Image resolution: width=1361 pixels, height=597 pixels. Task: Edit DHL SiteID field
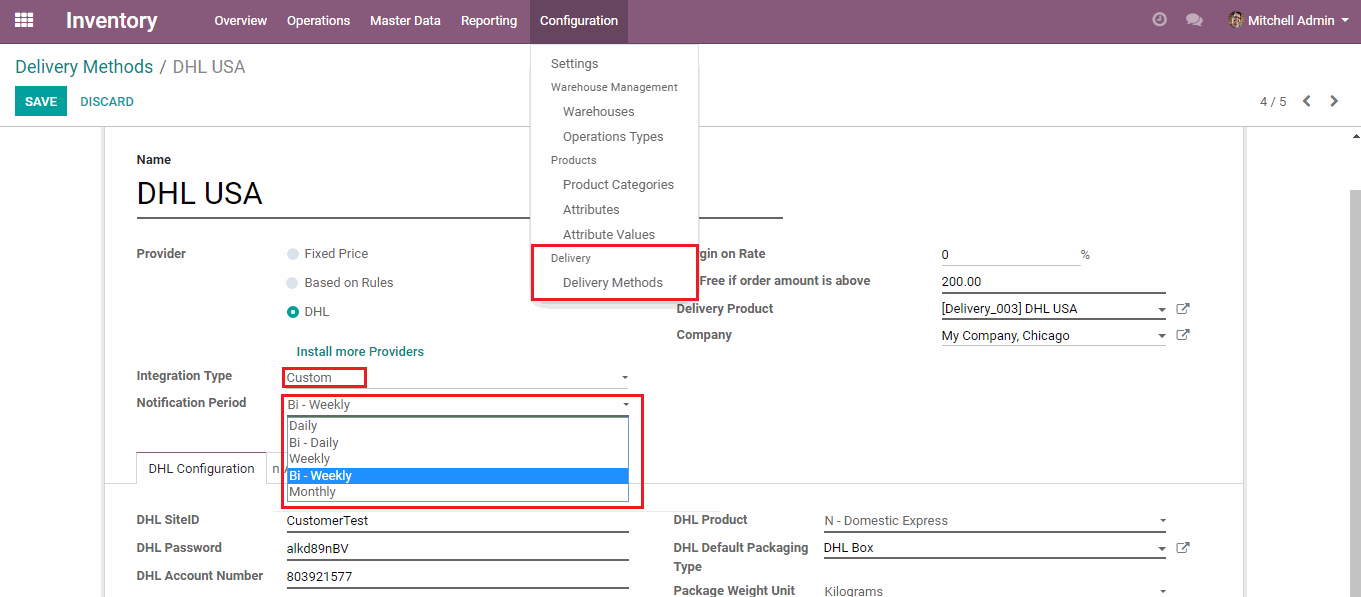click(x=457, y=521)
